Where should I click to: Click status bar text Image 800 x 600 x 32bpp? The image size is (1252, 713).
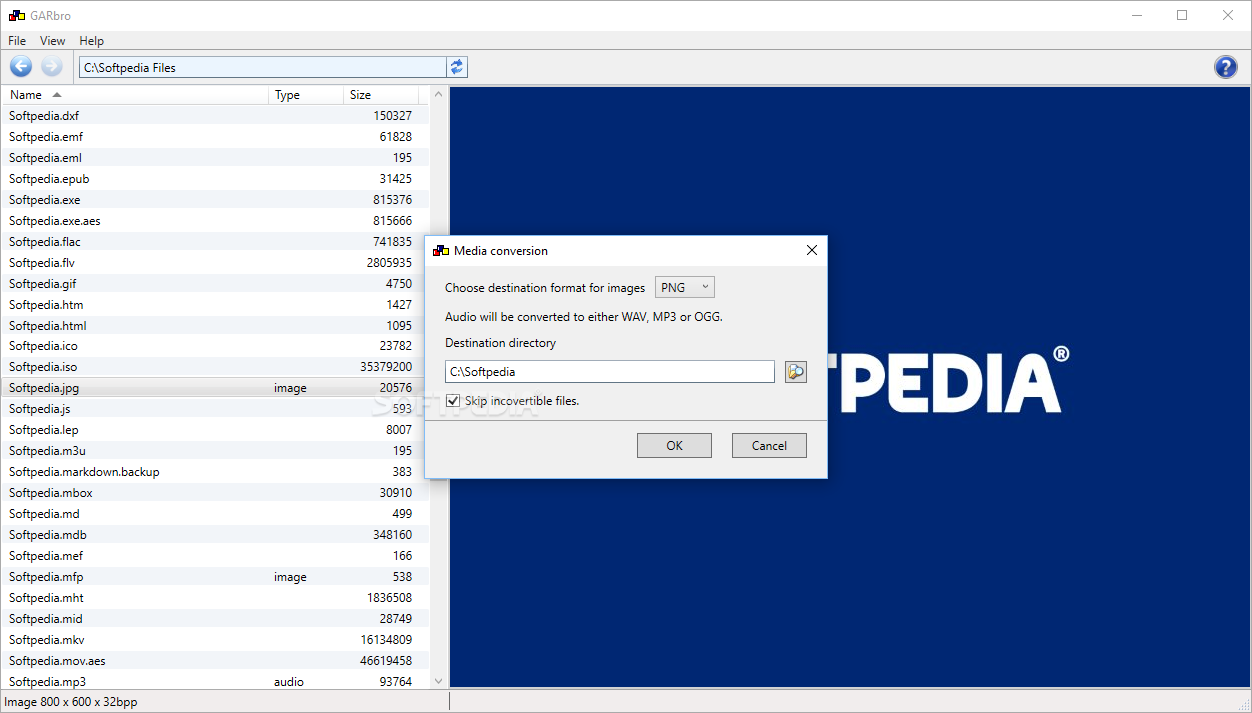tap(71, 702)
